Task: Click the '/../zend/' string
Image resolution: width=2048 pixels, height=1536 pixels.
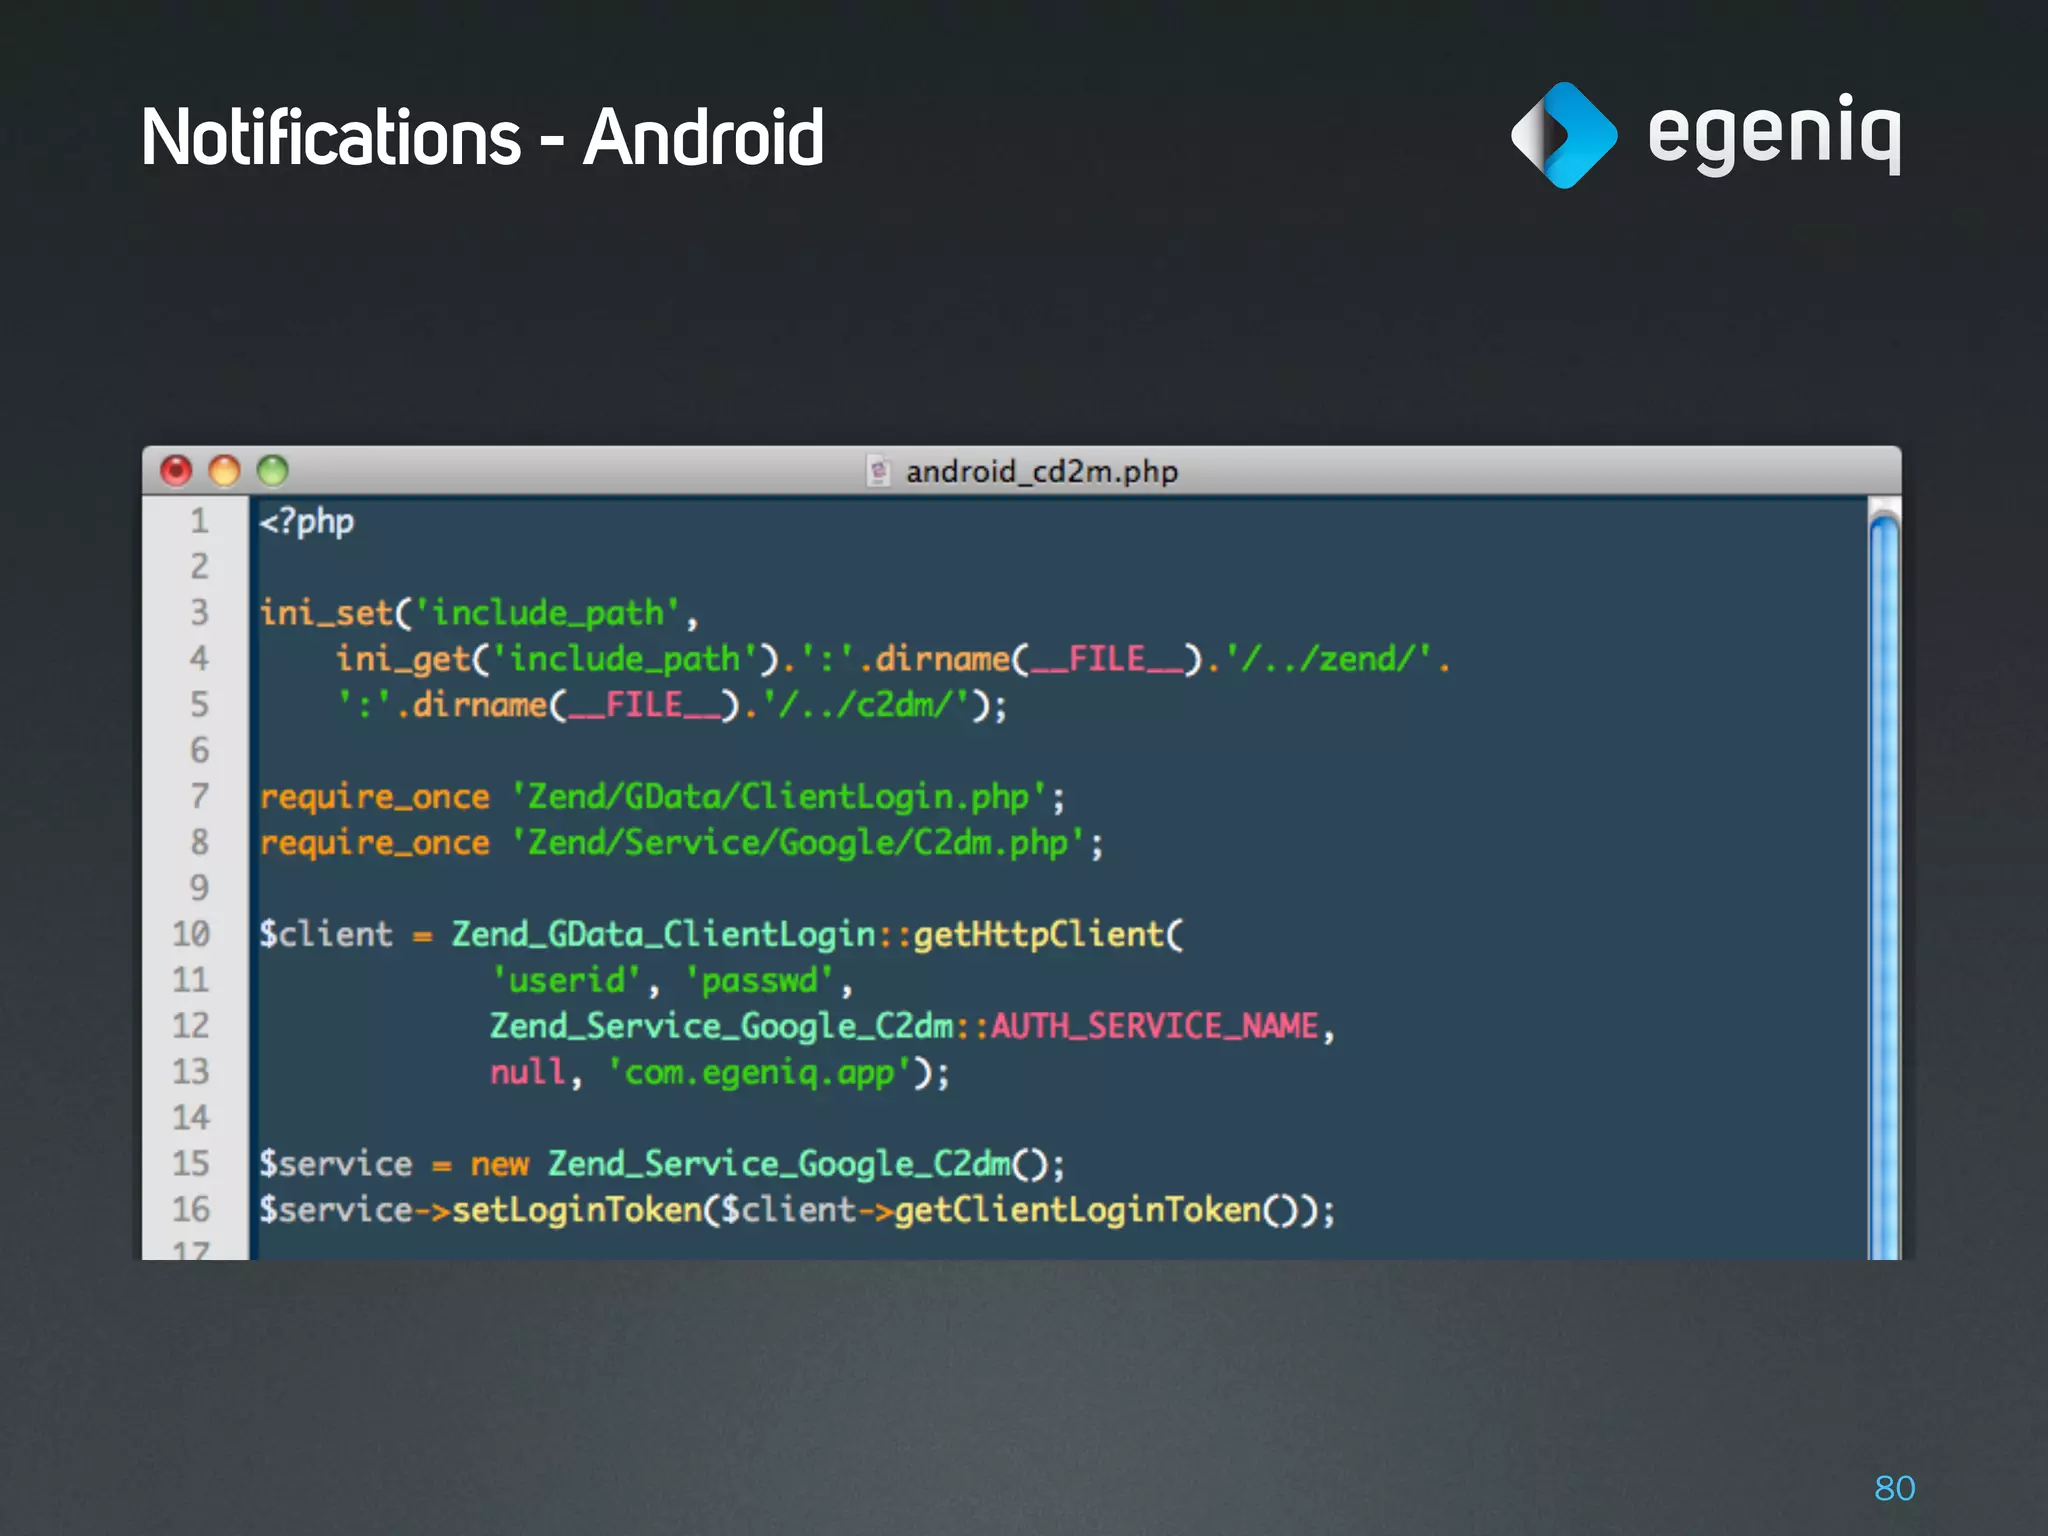Action: tap(1331, 659)
